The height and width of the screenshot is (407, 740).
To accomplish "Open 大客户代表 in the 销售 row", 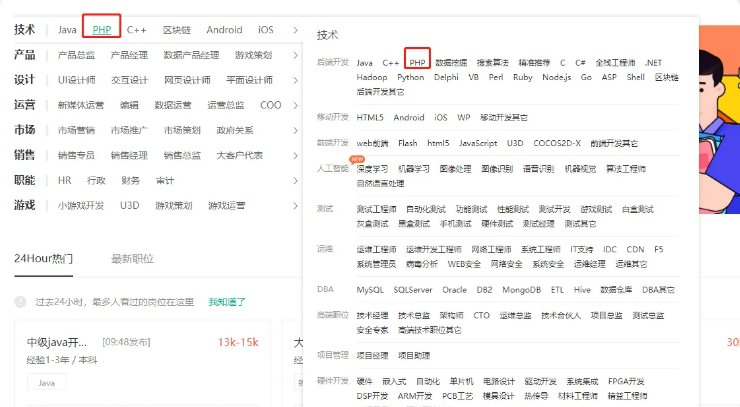I will (239, 155).
